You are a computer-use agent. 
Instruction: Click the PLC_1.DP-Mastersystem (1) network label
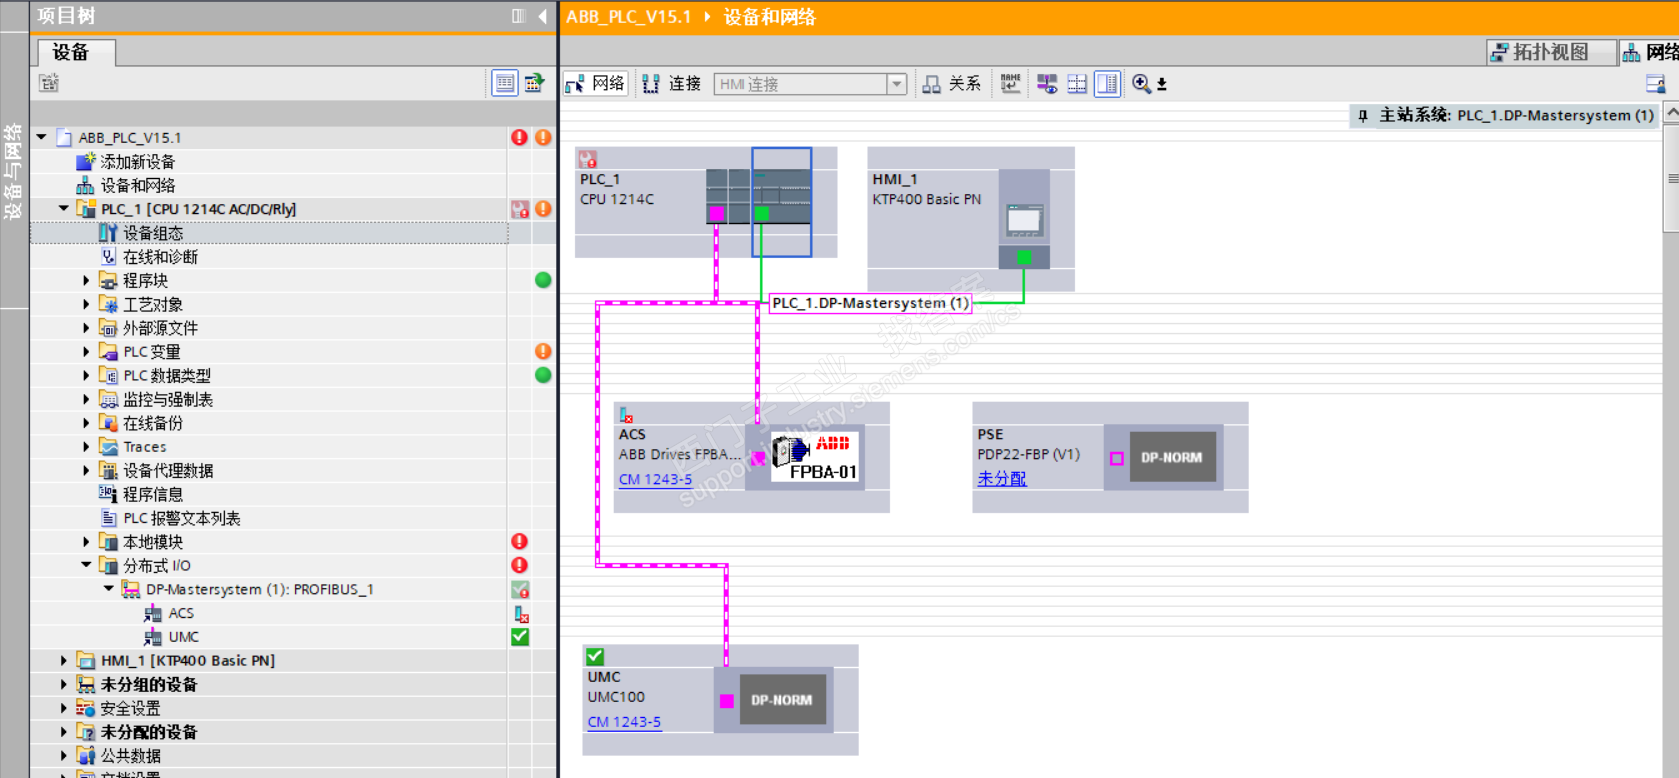870,303
